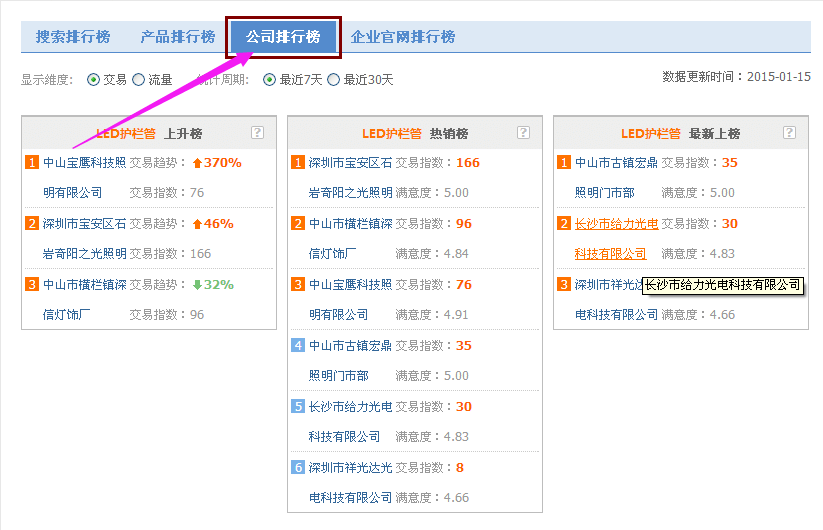The height and width of the screenshot is (530, 823).
Task: Open the 企业官网排行榜 tab
Action: click(x=403, y=37)
